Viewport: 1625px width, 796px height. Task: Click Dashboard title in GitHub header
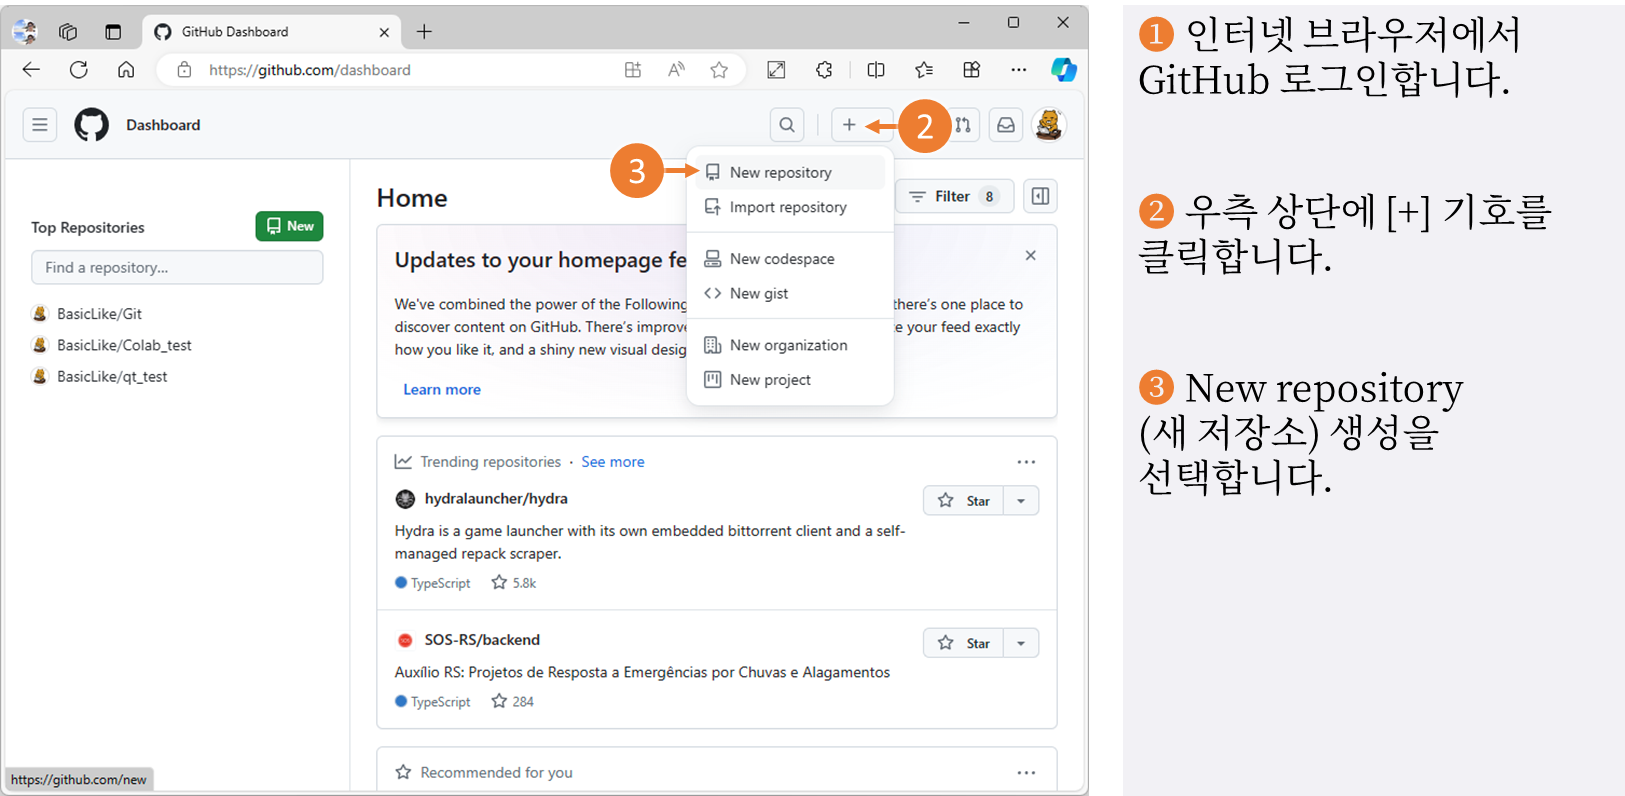[x=163, y=125]
